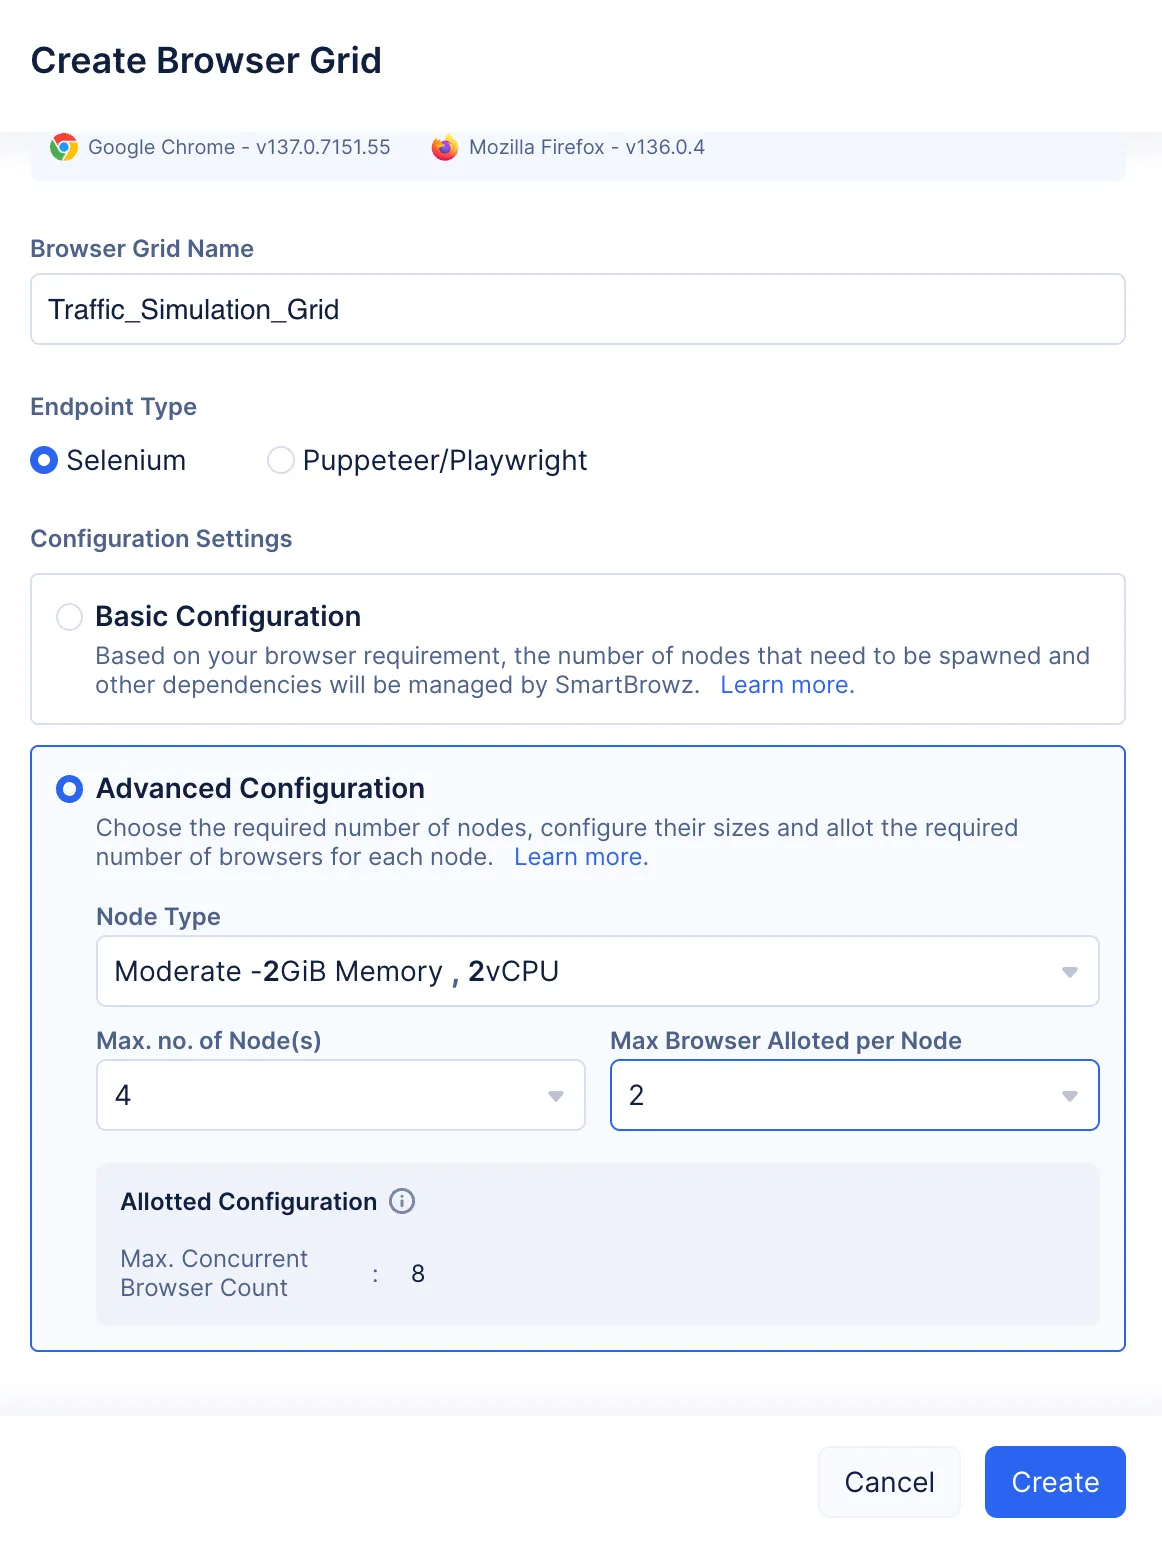
Task: Choose the Advanced Configuration option
Action: pyautogui.click(x=69, y=789)
